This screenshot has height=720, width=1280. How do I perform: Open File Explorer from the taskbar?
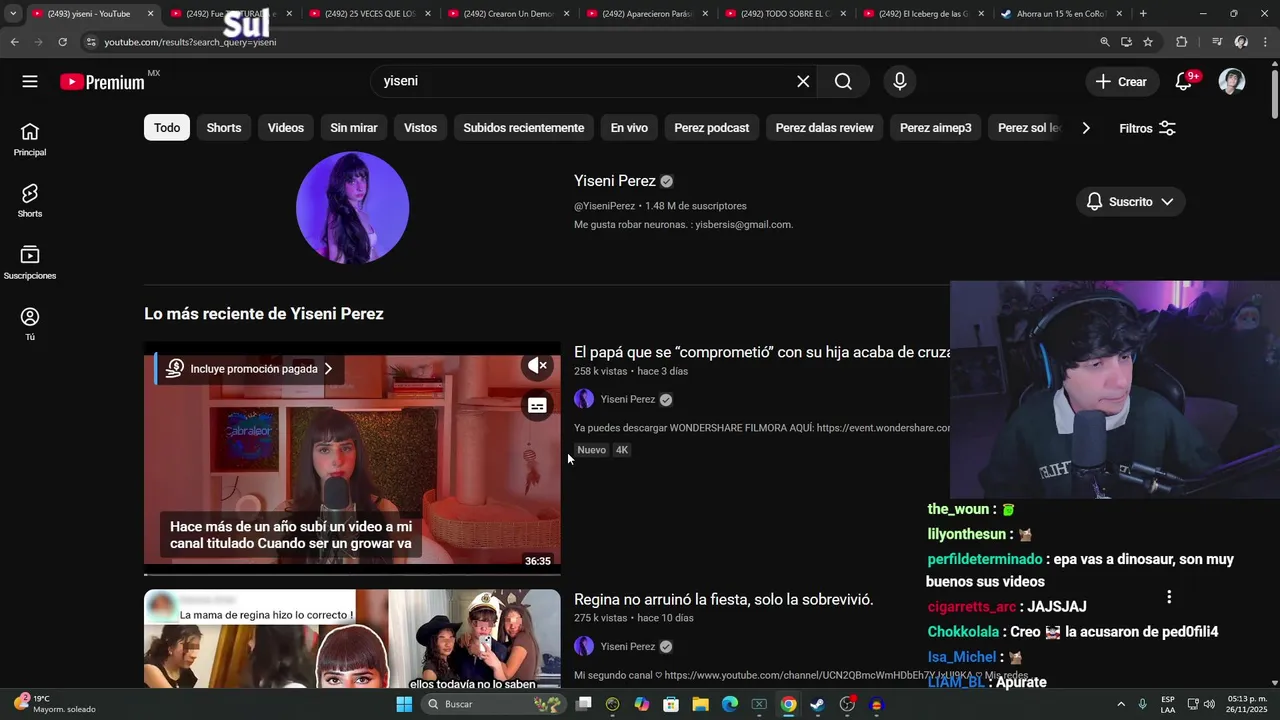[700, 704]
